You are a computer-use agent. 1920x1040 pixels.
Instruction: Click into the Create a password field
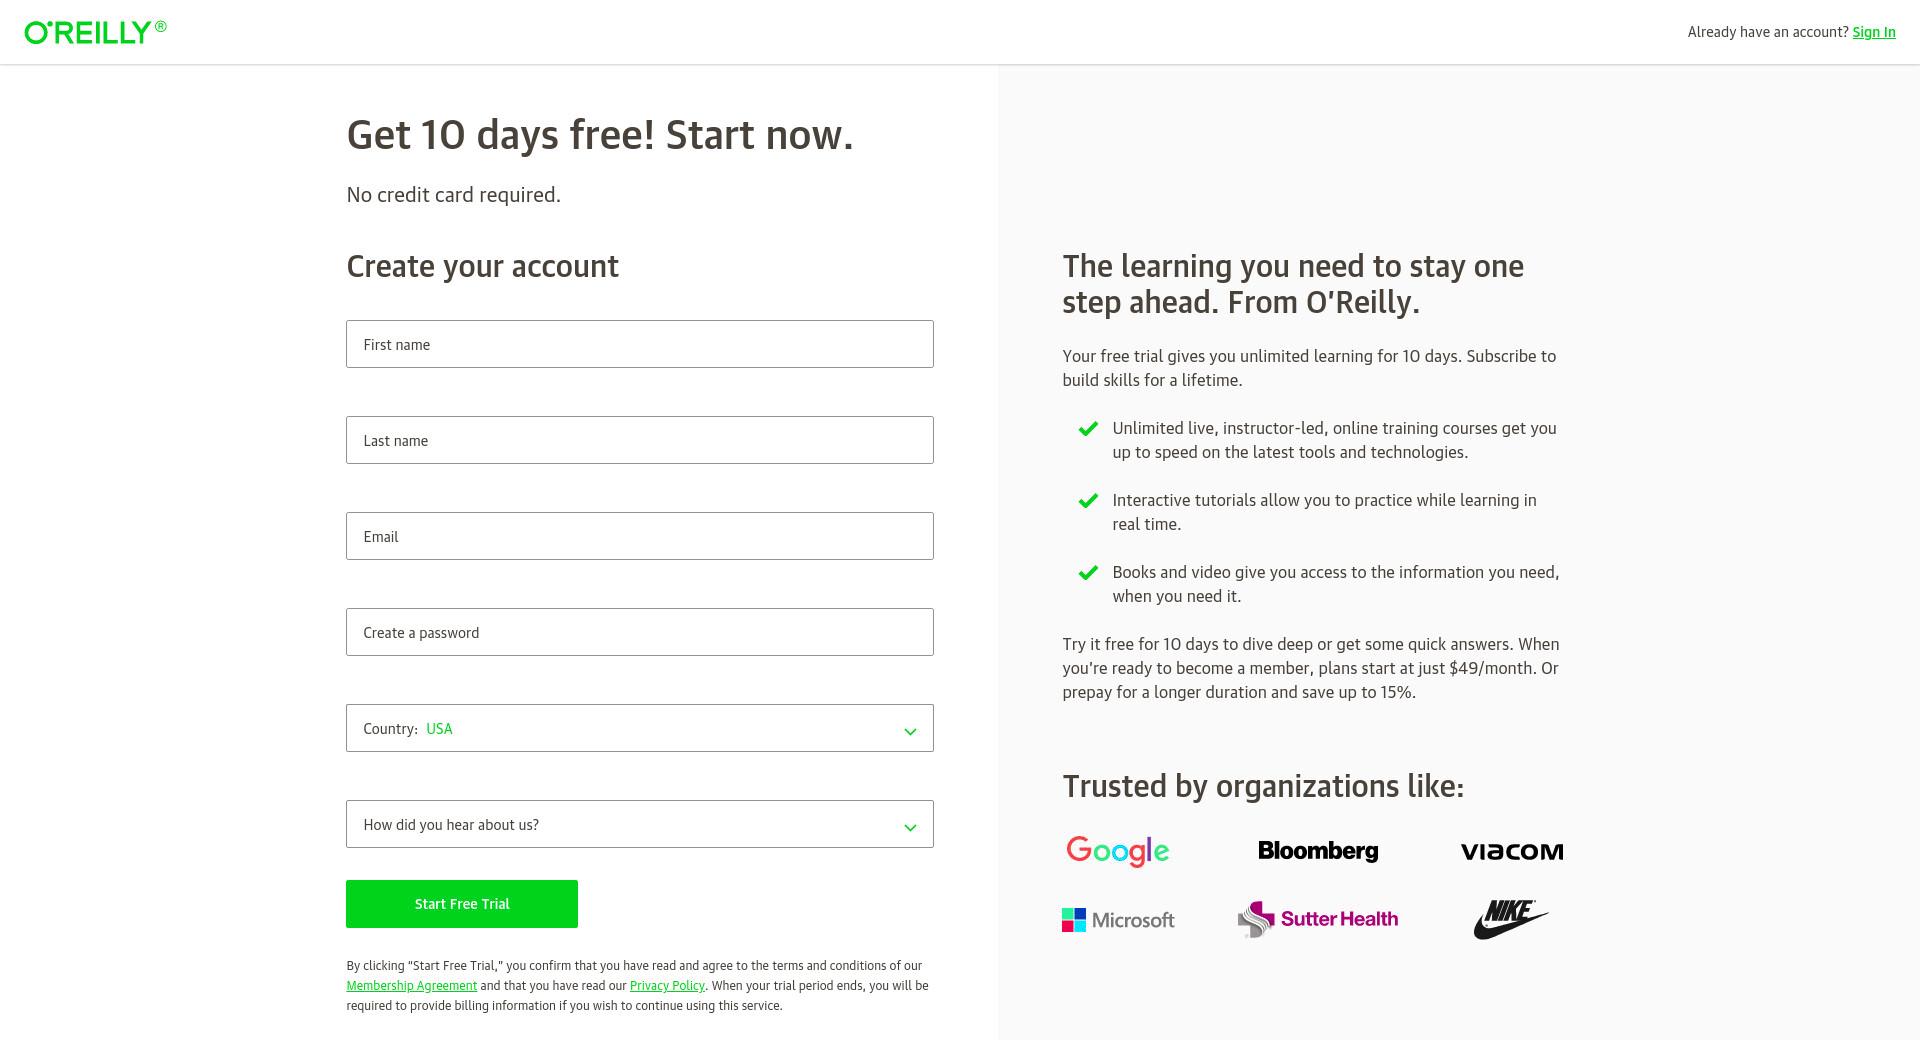[640, 632]
